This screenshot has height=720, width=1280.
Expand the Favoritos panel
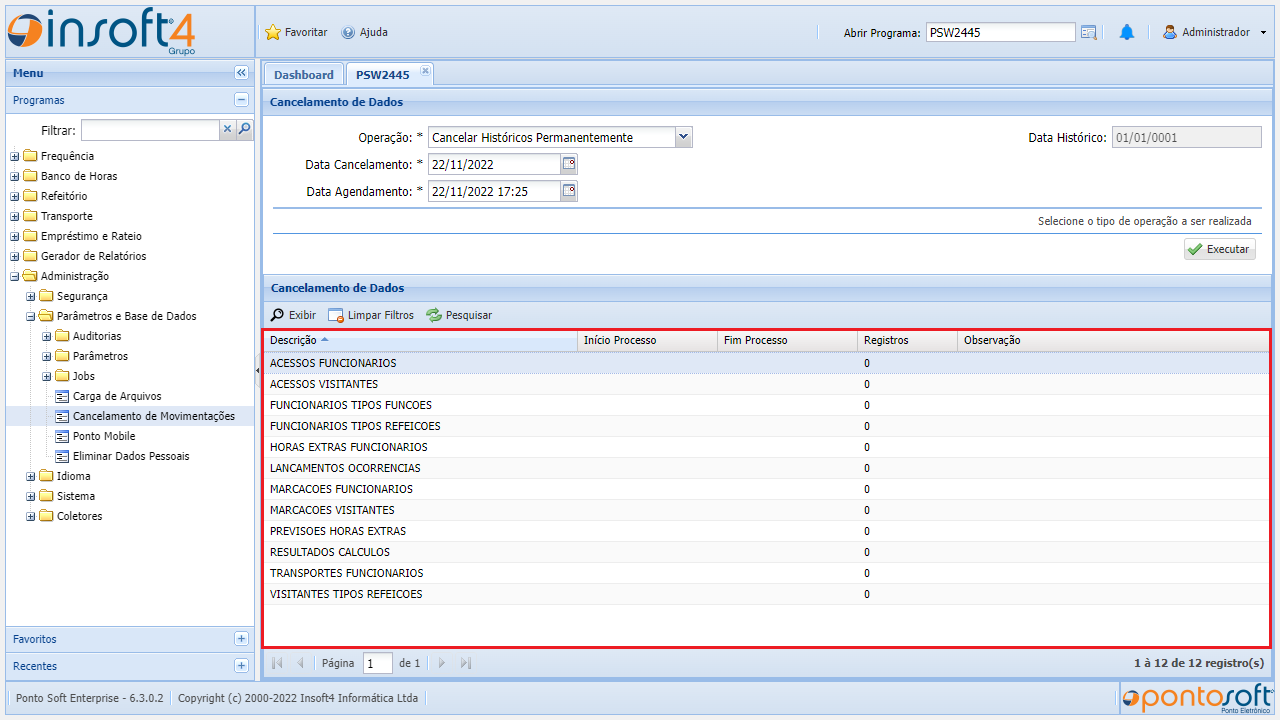pyautogui.click(x=241, y=639)
